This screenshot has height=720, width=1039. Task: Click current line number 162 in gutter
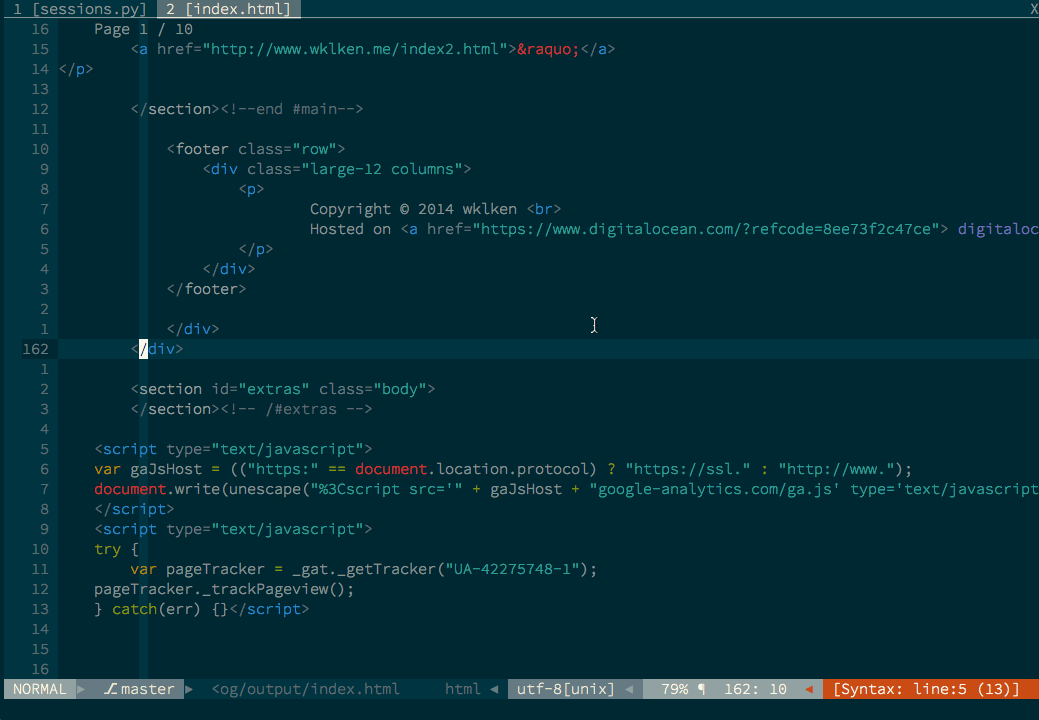[35, 349]
